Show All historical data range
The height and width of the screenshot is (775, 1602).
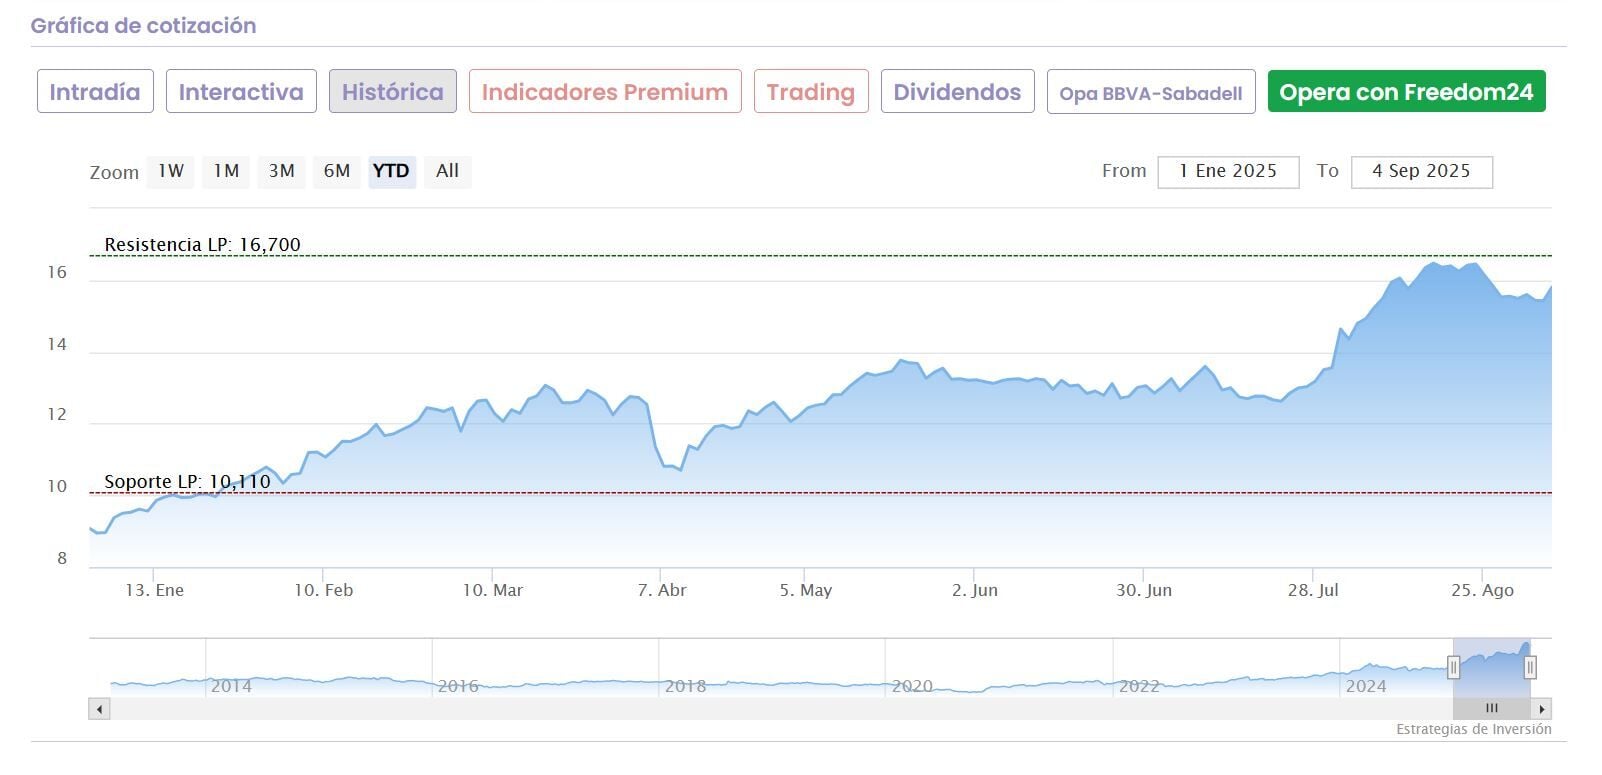[x=447, y=171]
